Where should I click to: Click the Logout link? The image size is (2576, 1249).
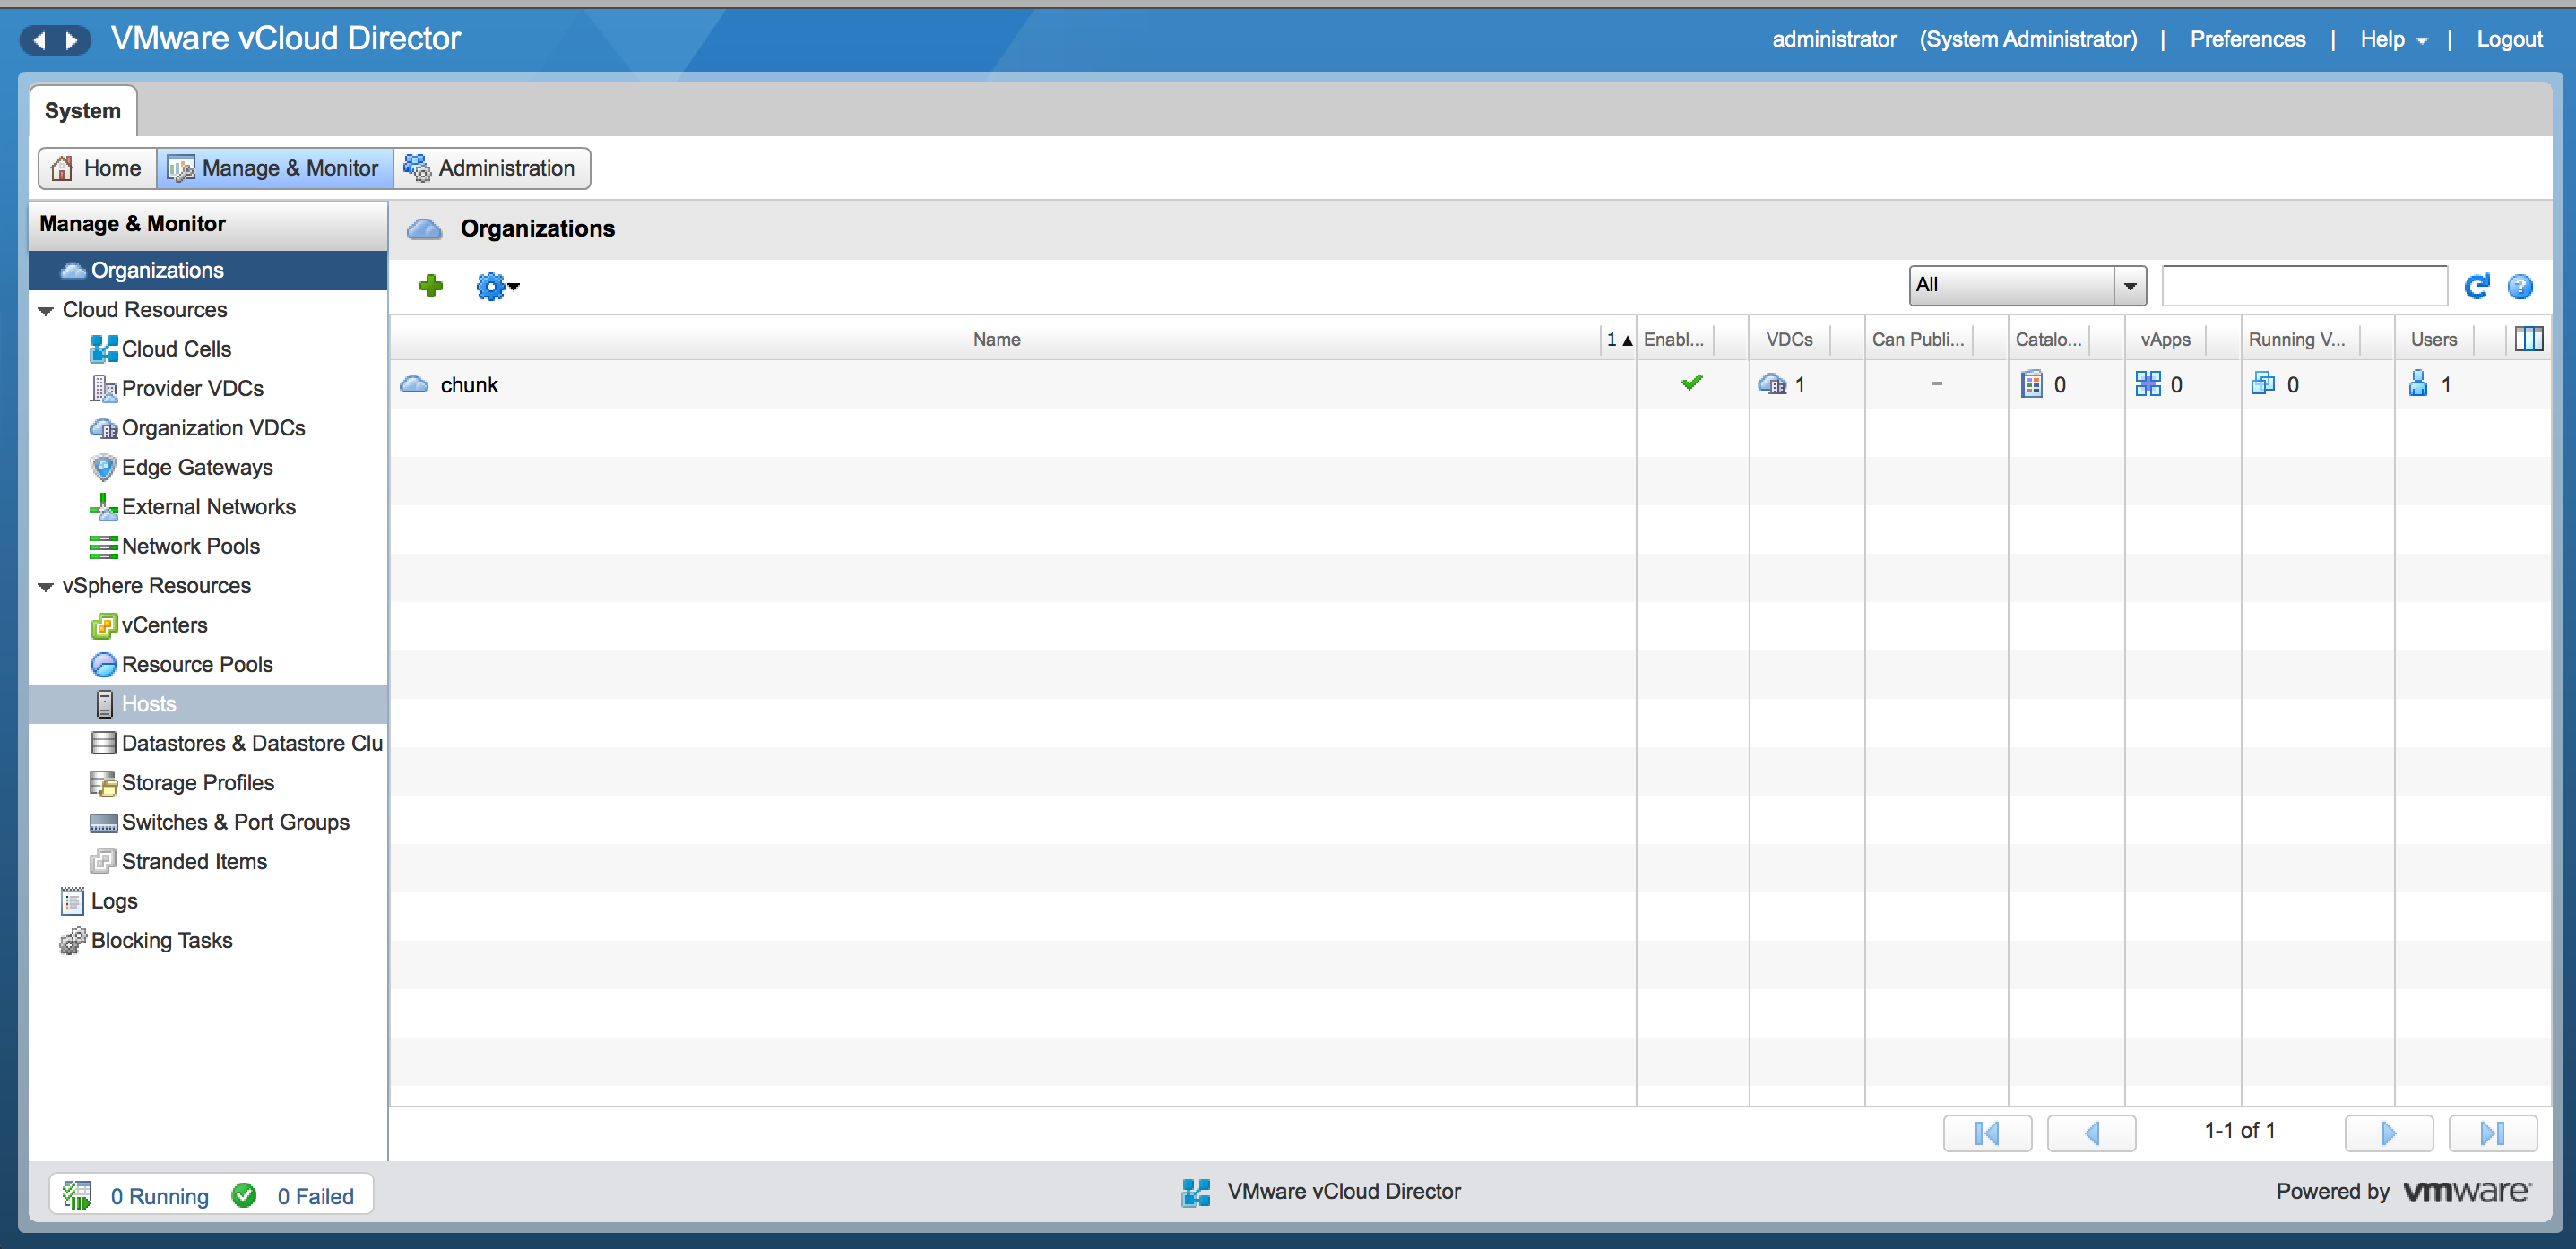[x=2508, y=39]
